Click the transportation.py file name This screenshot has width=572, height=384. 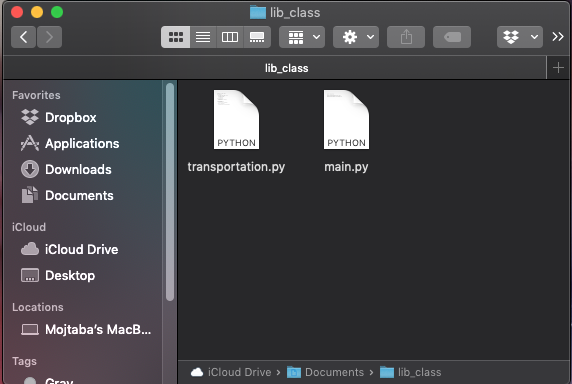tap(236, 167)
